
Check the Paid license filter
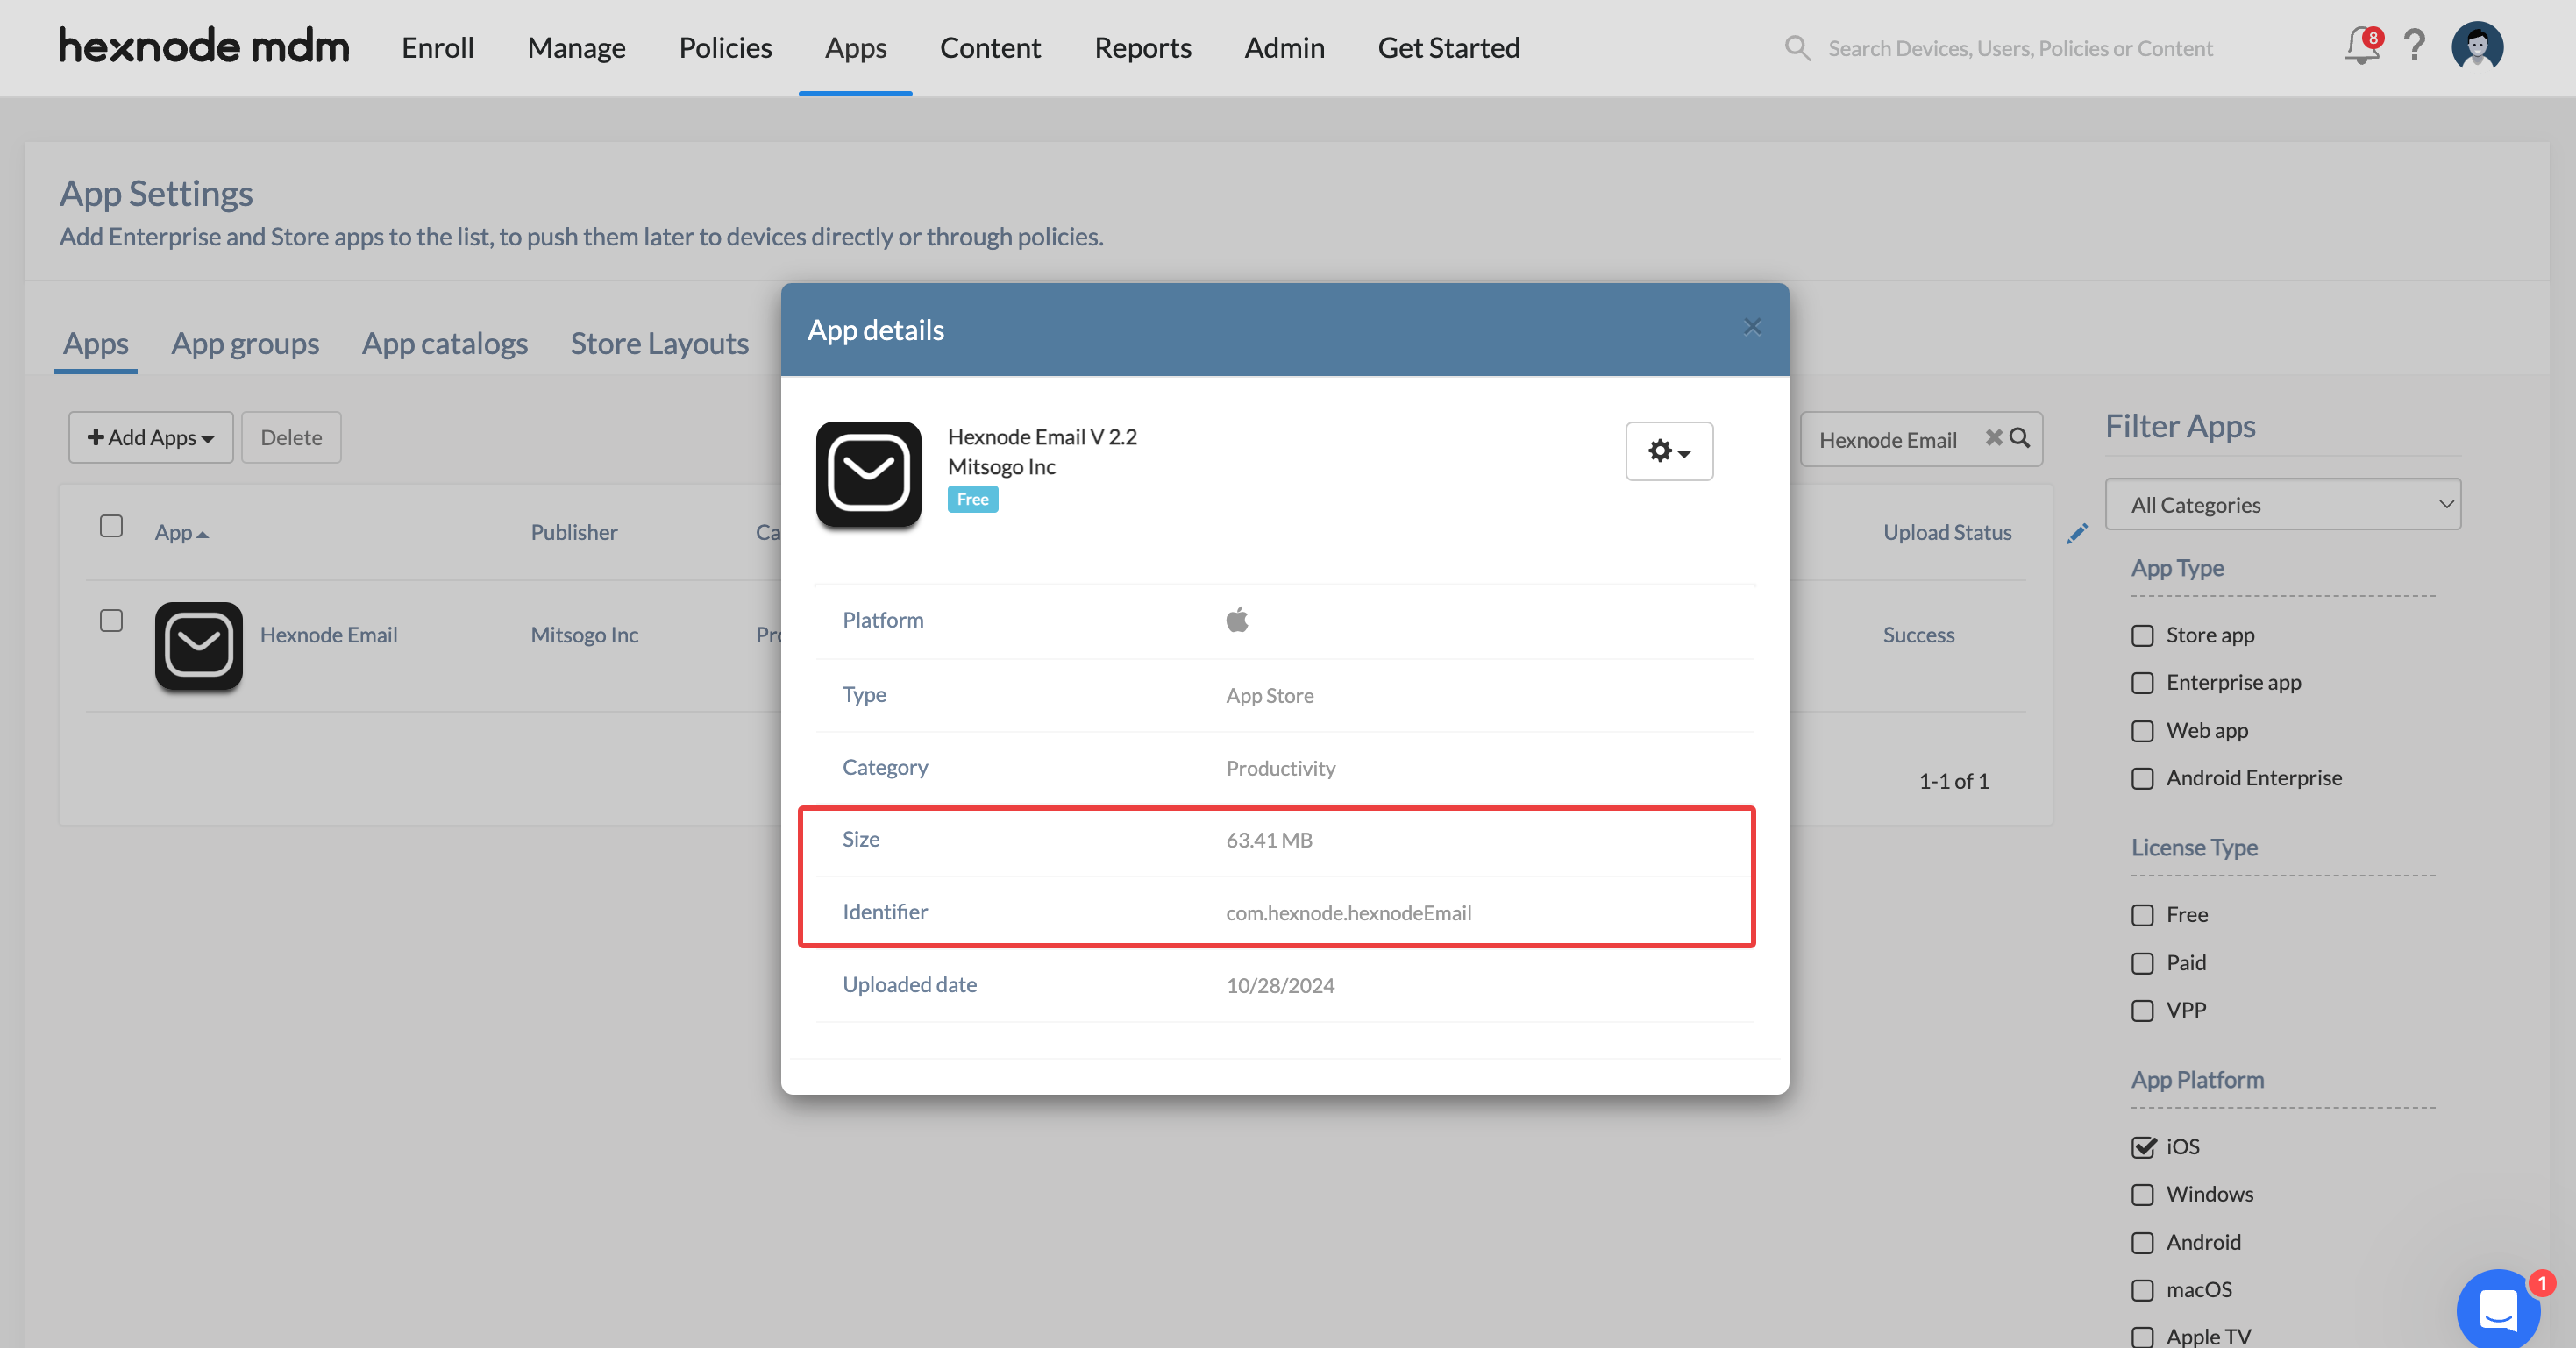tap(2142, 963)
